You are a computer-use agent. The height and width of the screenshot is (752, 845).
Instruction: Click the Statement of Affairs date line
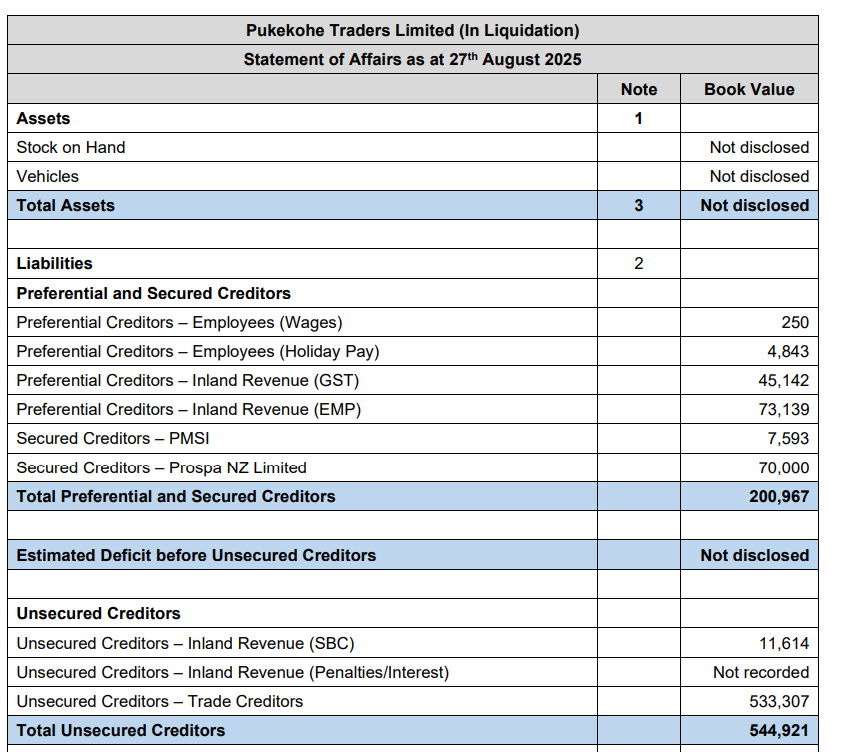(412, 60)
